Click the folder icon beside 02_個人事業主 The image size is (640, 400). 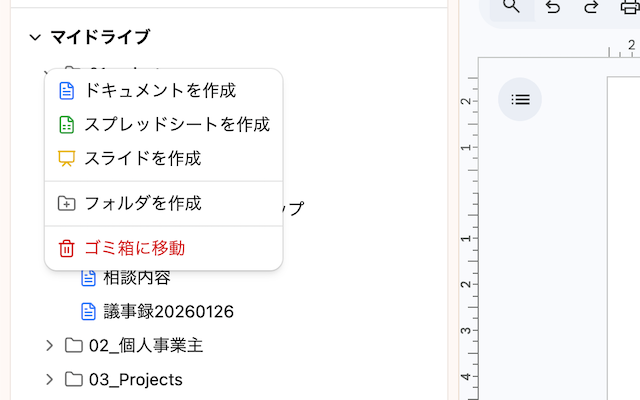tap(74, 345)
